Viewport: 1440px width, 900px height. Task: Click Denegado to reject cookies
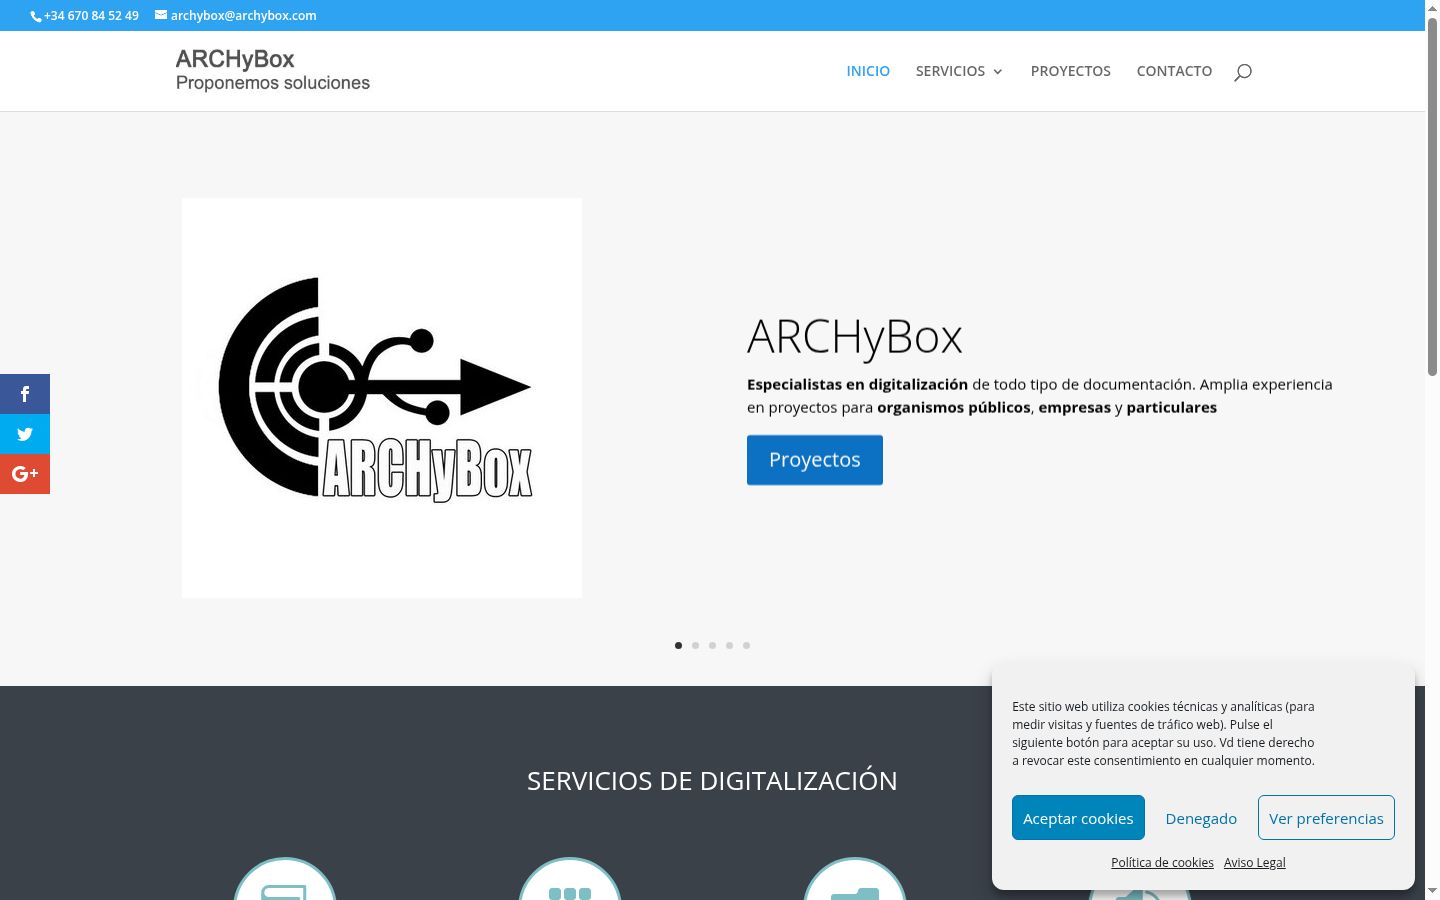(1201, 818)
